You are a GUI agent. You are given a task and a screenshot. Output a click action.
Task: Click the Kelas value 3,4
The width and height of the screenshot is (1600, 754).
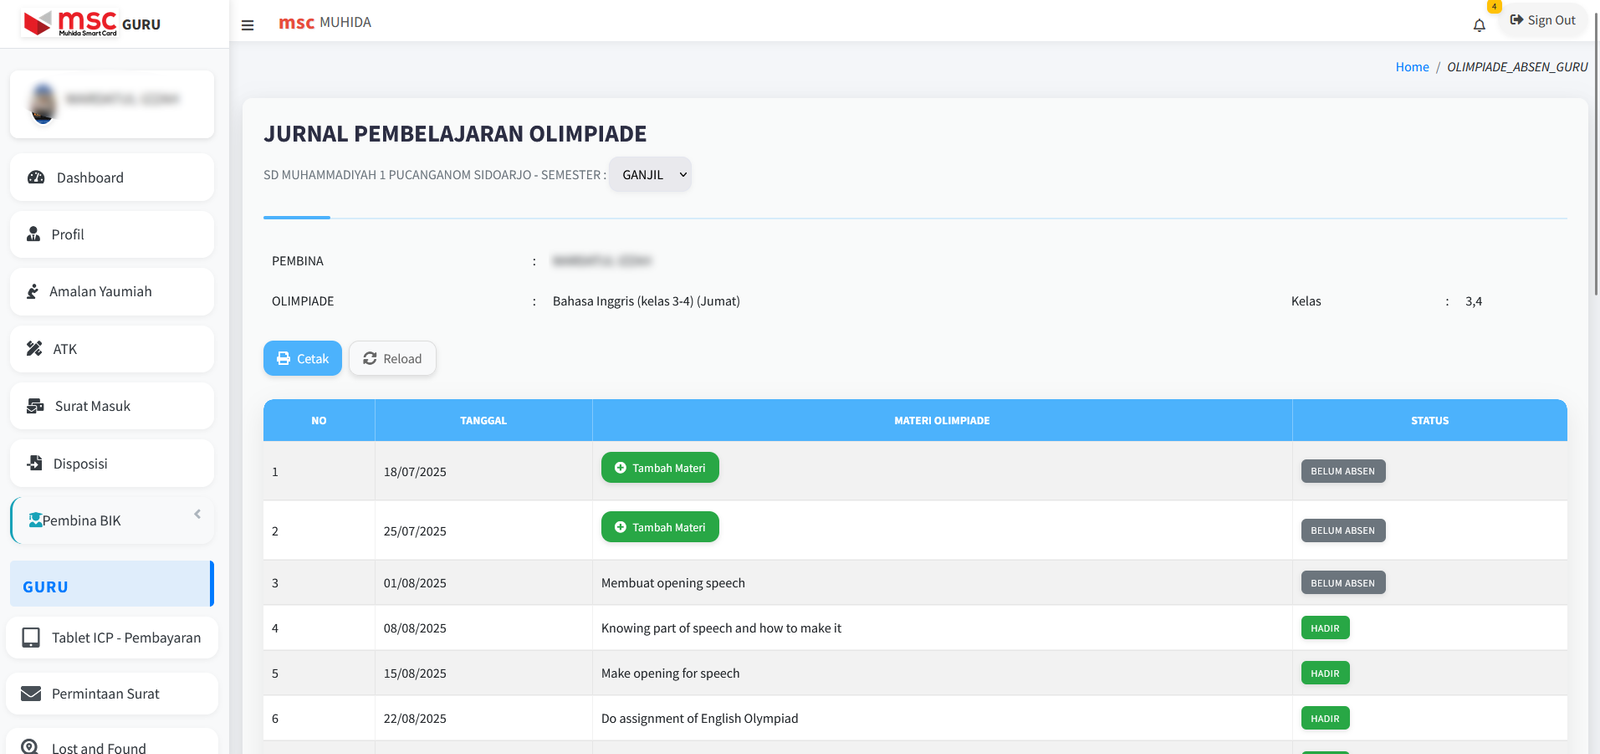pos(1474,301)
